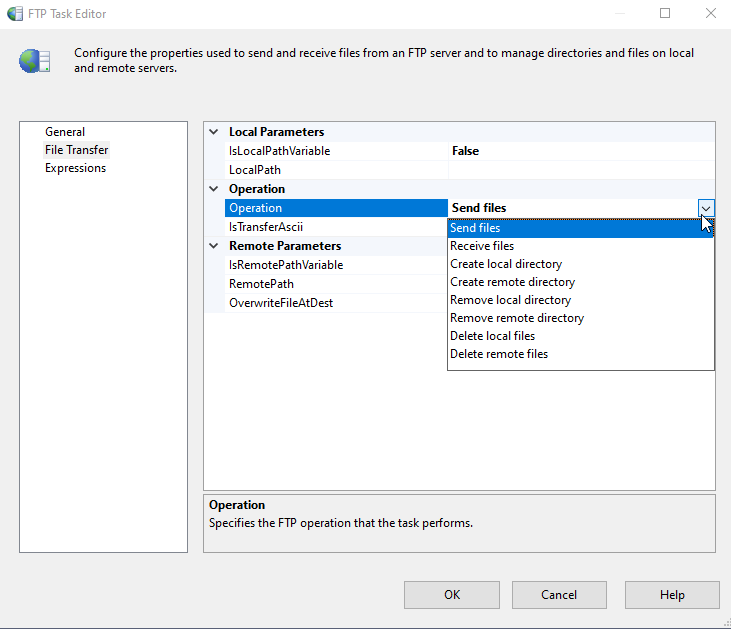Open the Expressions page

point(75,168)
